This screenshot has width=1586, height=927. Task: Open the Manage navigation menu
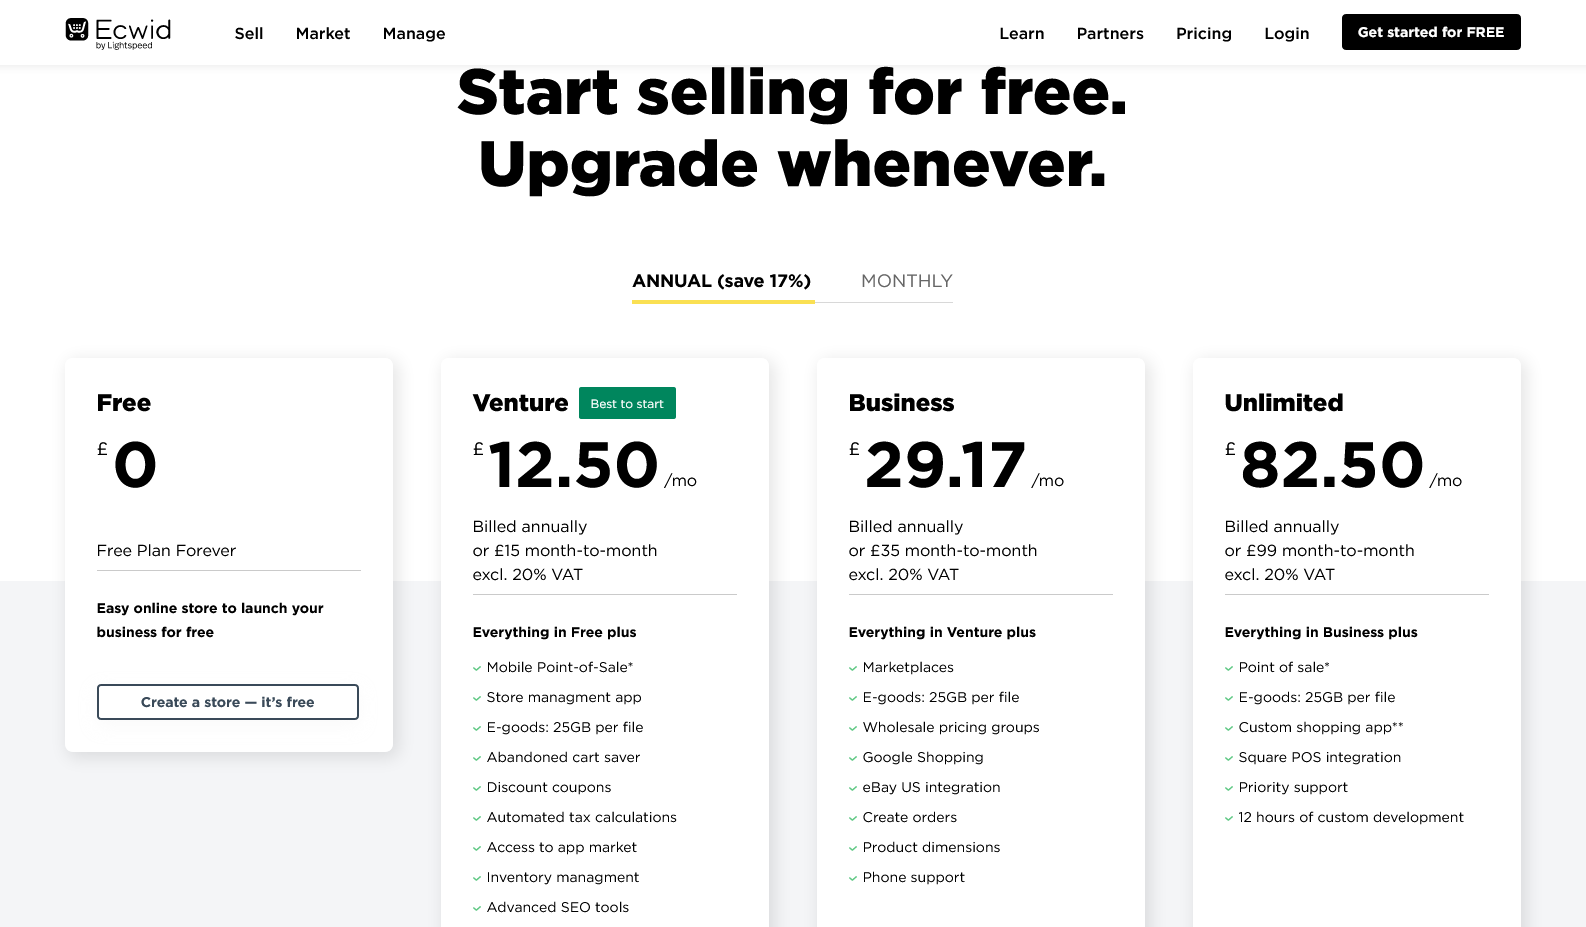[x=414, y=33]
